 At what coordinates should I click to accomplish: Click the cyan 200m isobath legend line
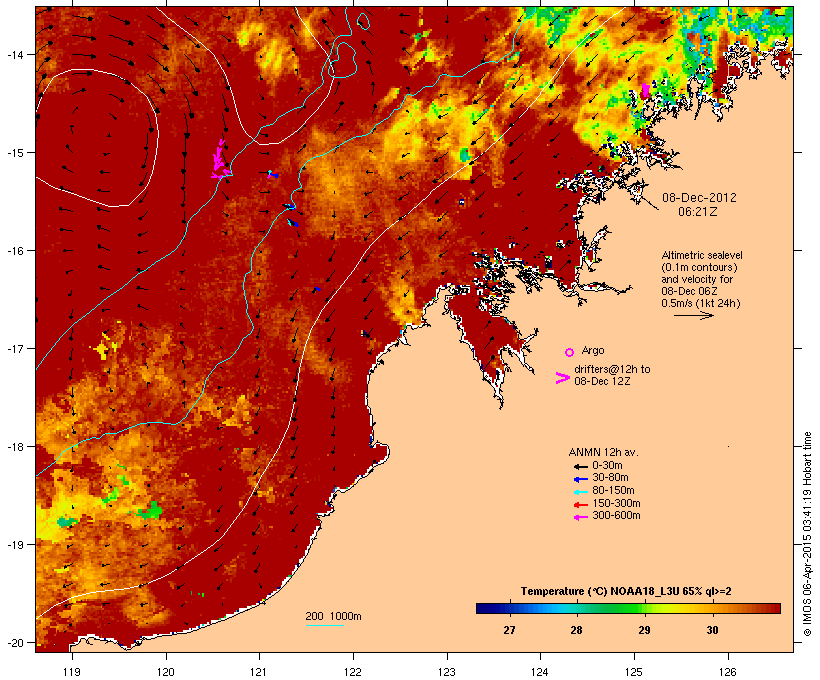pyautogui.click(x=324, y=626)
